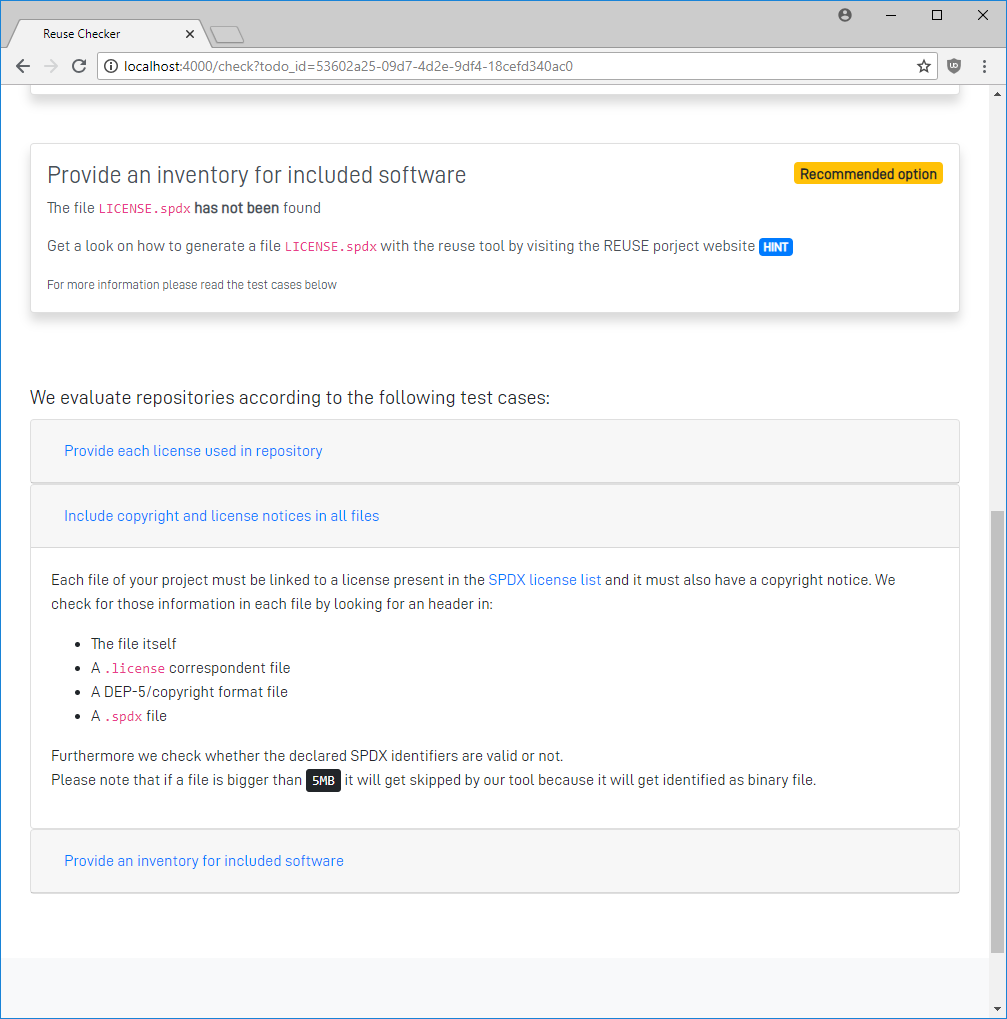The image size is (1007, 1019).
Task: Click 'For more information please read' note
Action: [192, 285]
